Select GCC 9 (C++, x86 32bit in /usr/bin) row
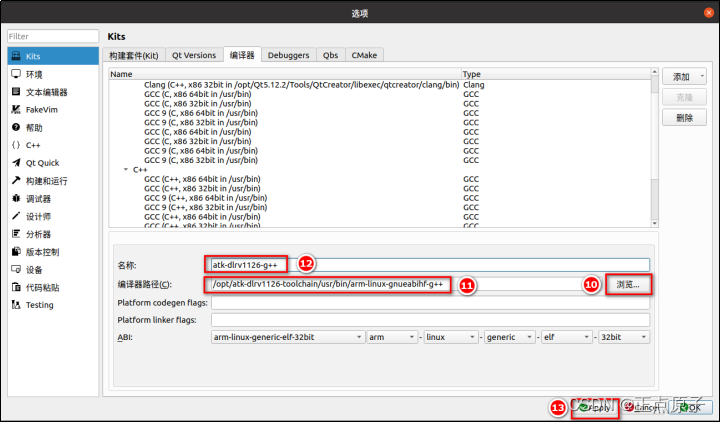The height and width of the screenshot is (423, 721). (380, 207)
